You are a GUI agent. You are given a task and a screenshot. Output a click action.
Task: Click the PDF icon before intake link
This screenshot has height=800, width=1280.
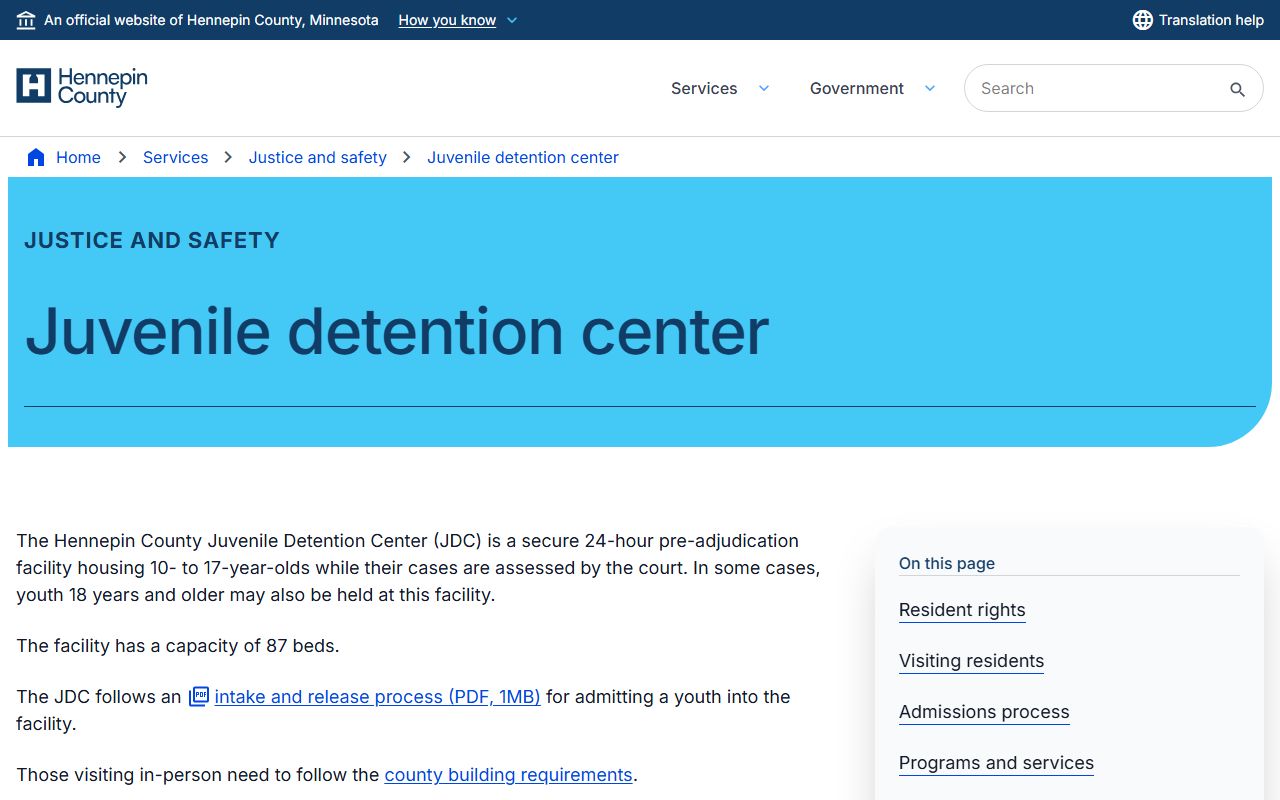(199, 696)
